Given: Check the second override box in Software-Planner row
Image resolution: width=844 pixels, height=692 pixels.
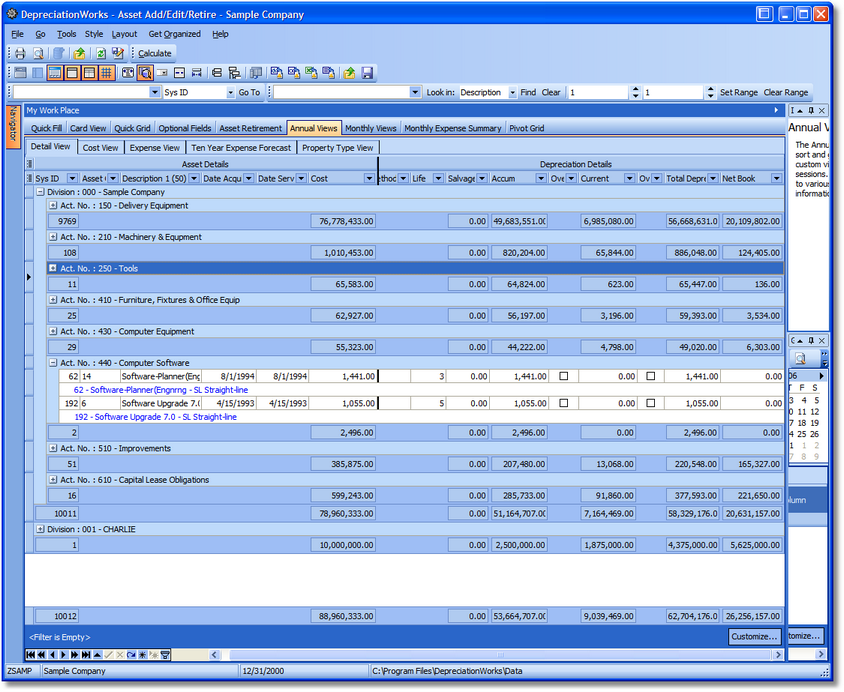Looking at the screenshot, I should click(651, 376).
